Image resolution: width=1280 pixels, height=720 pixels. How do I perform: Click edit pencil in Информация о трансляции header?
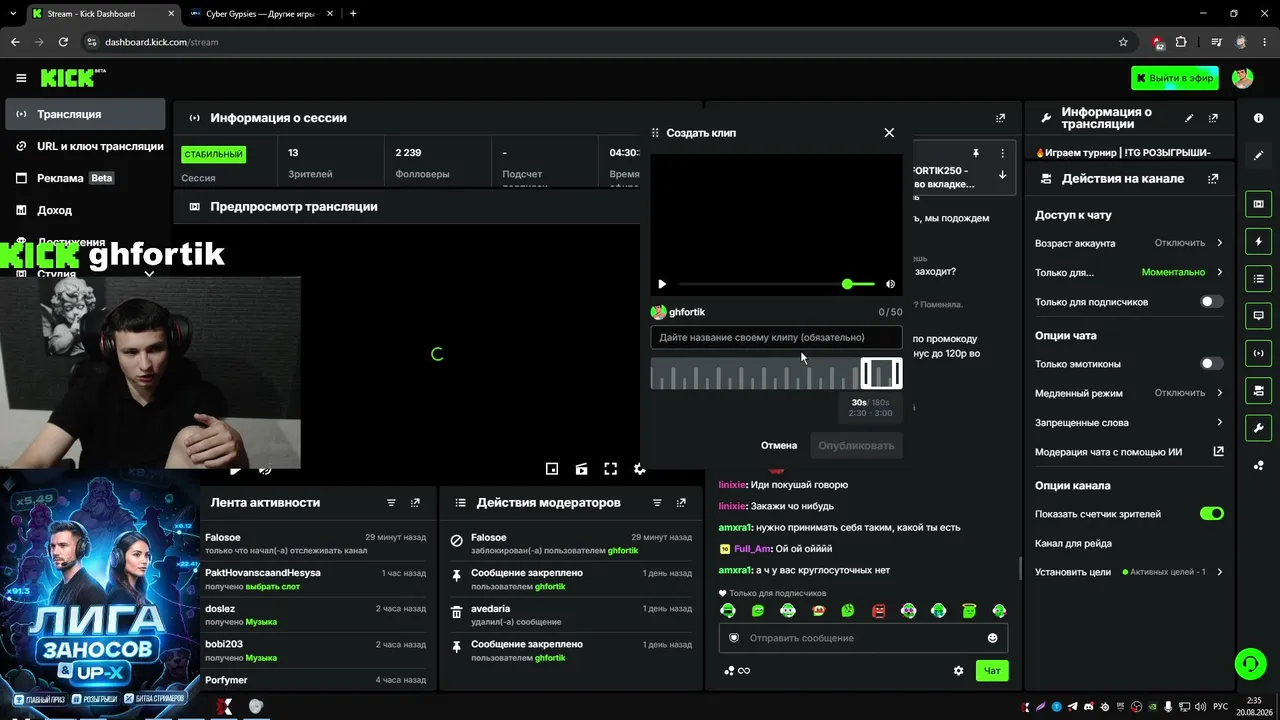1189,118
